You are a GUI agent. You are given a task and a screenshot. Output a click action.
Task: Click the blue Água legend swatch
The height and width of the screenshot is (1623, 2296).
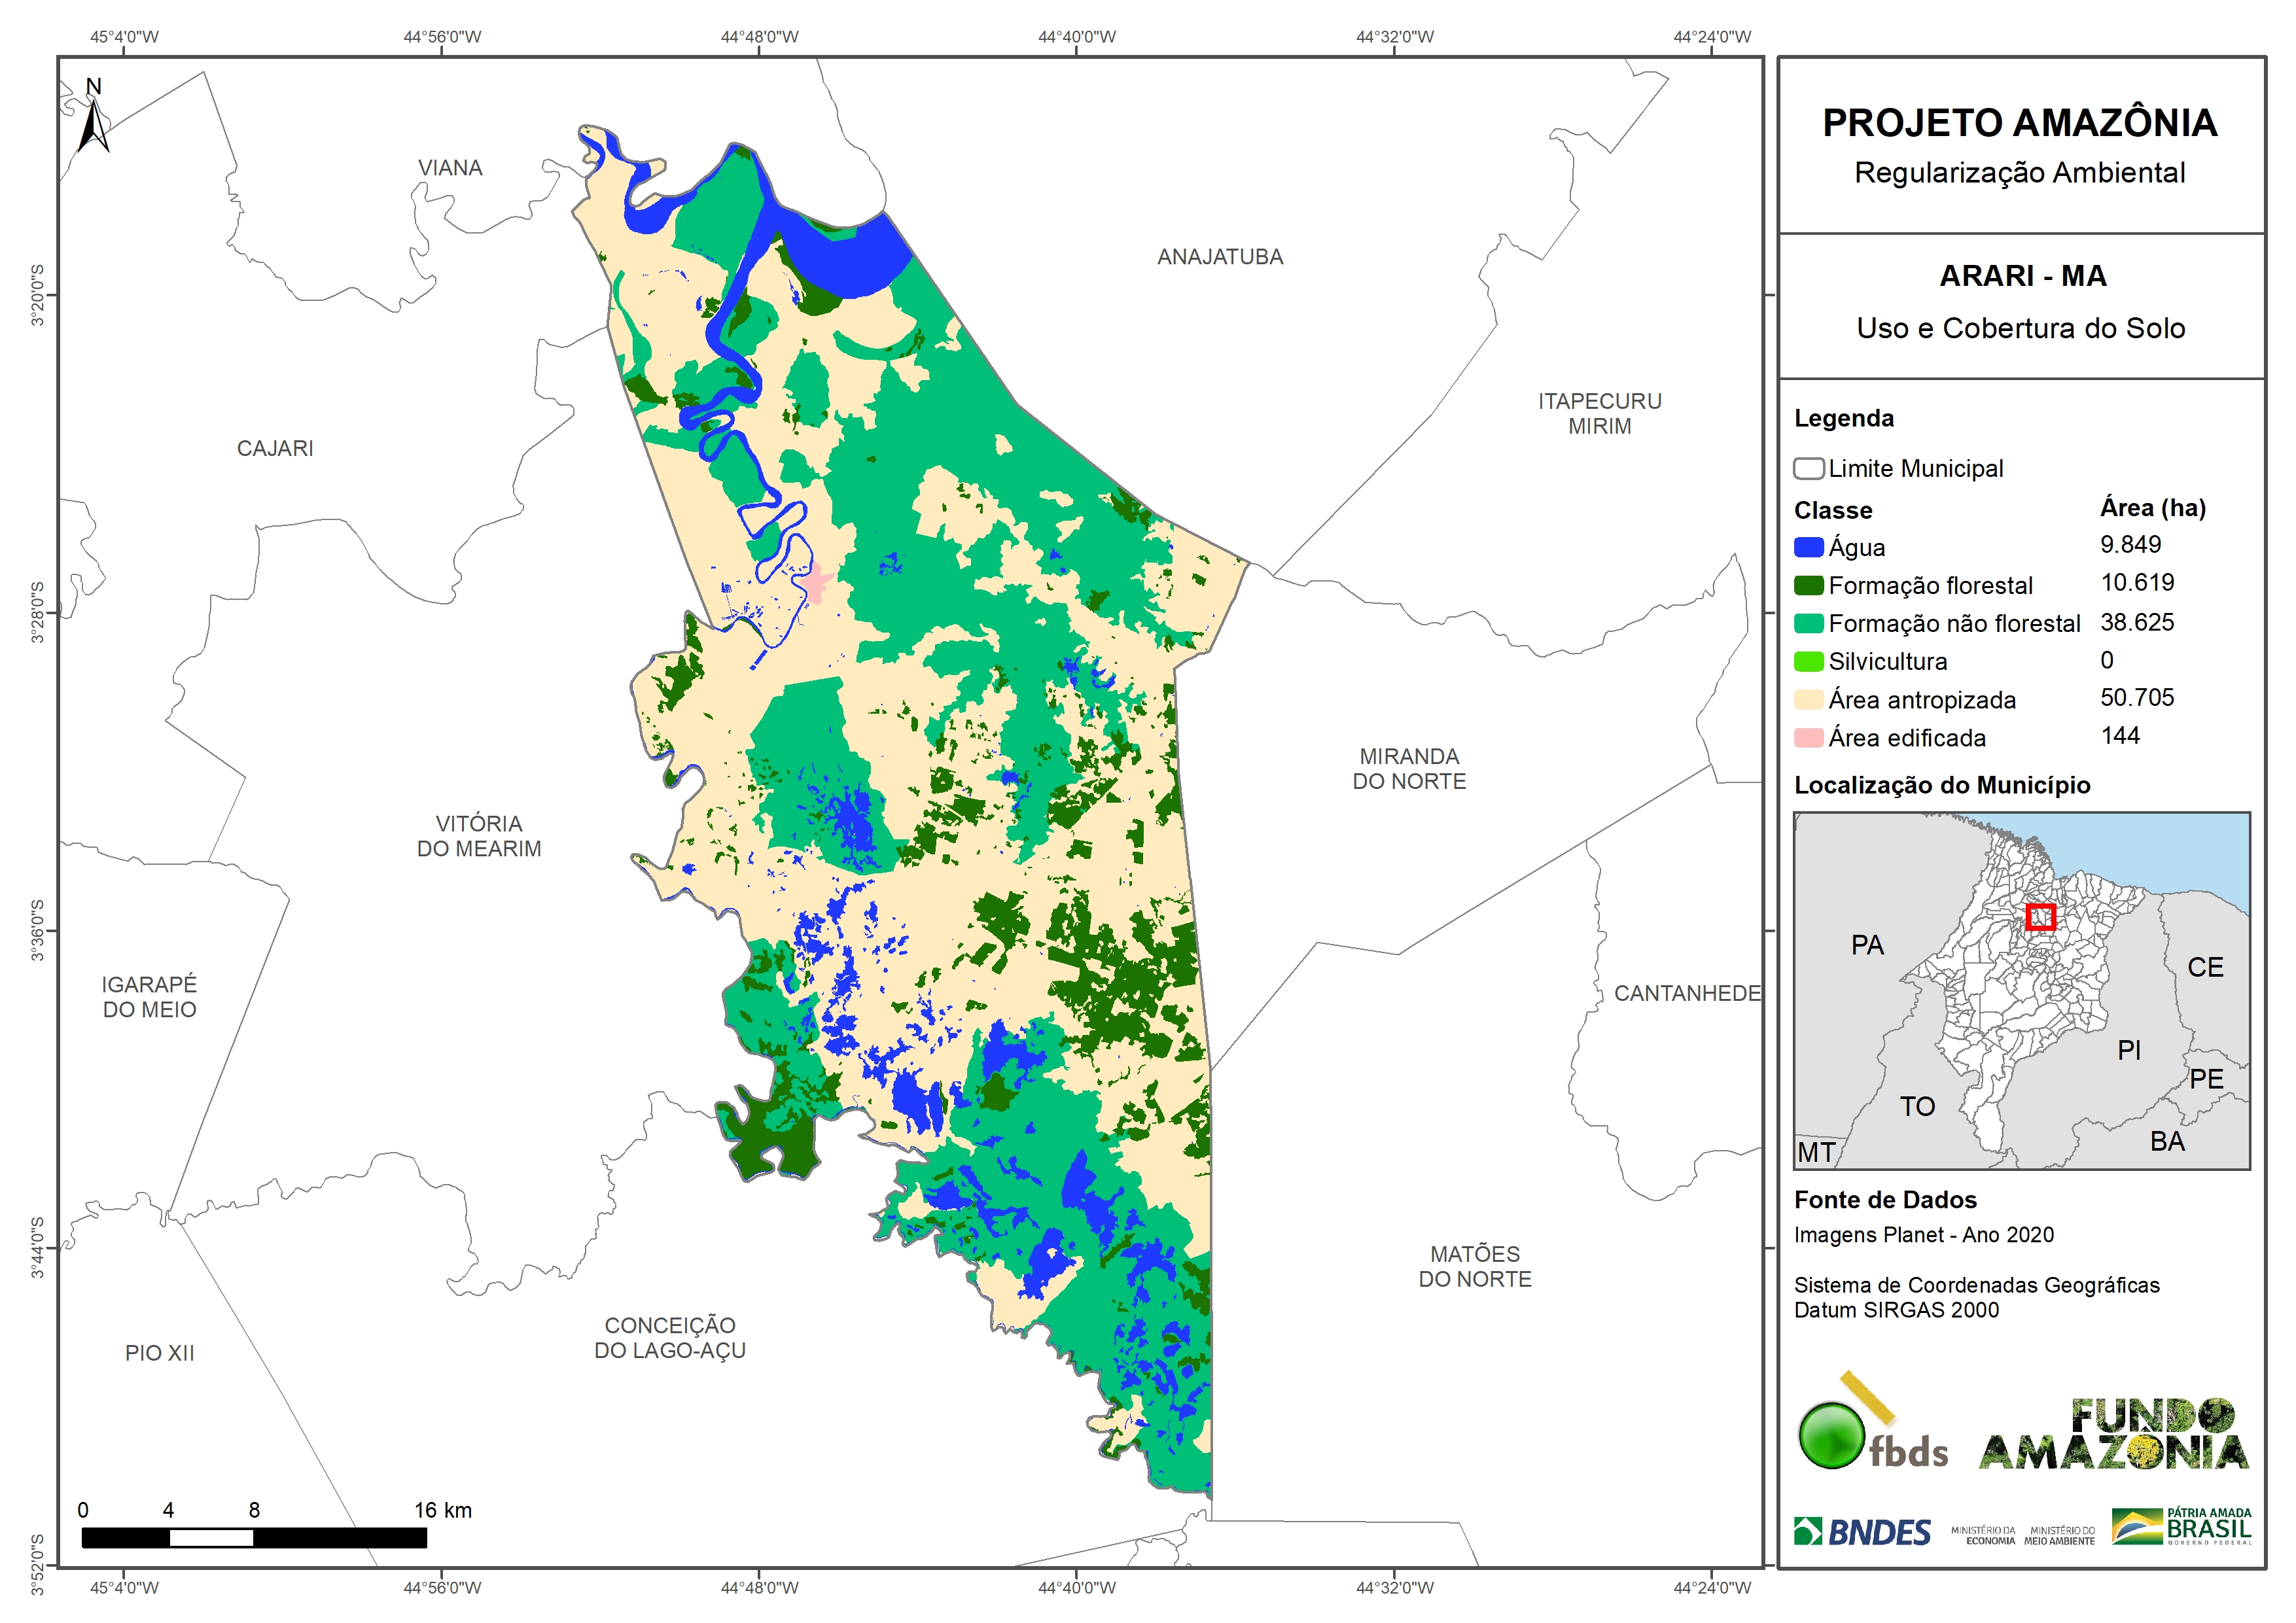1808,547
